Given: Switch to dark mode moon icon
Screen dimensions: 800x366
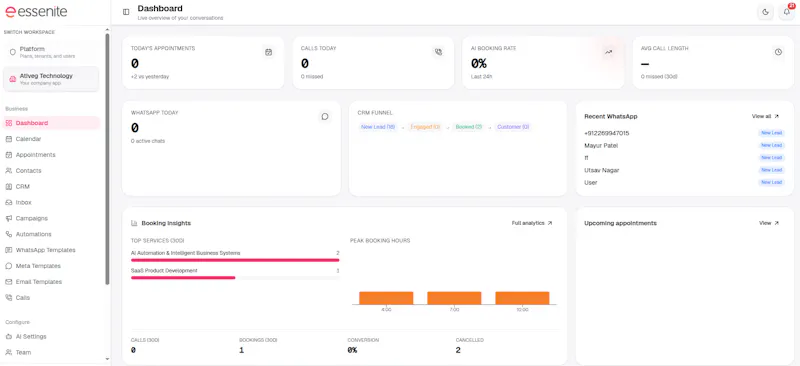Looking at the screenshot, I should [765, 12].
